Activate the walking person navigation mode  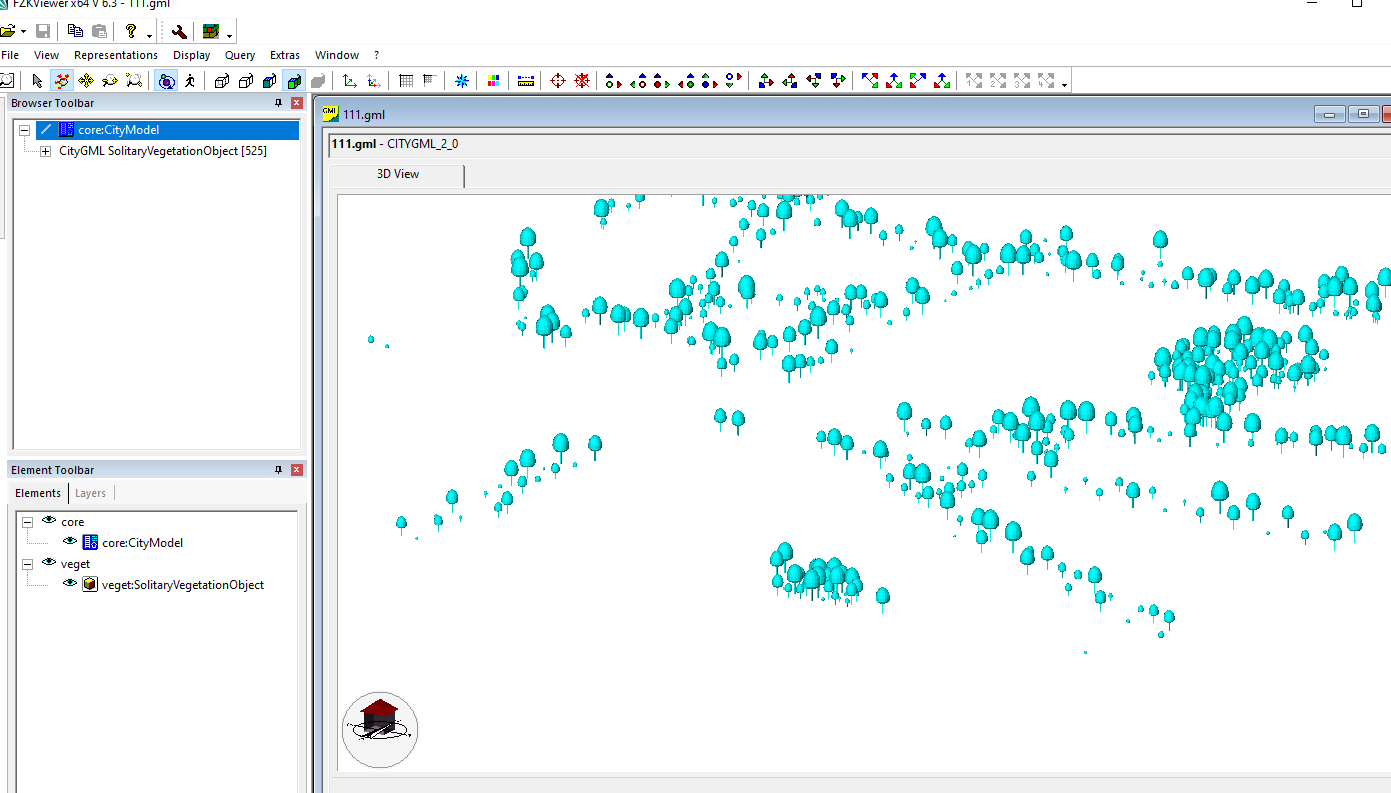pos(190,81)
